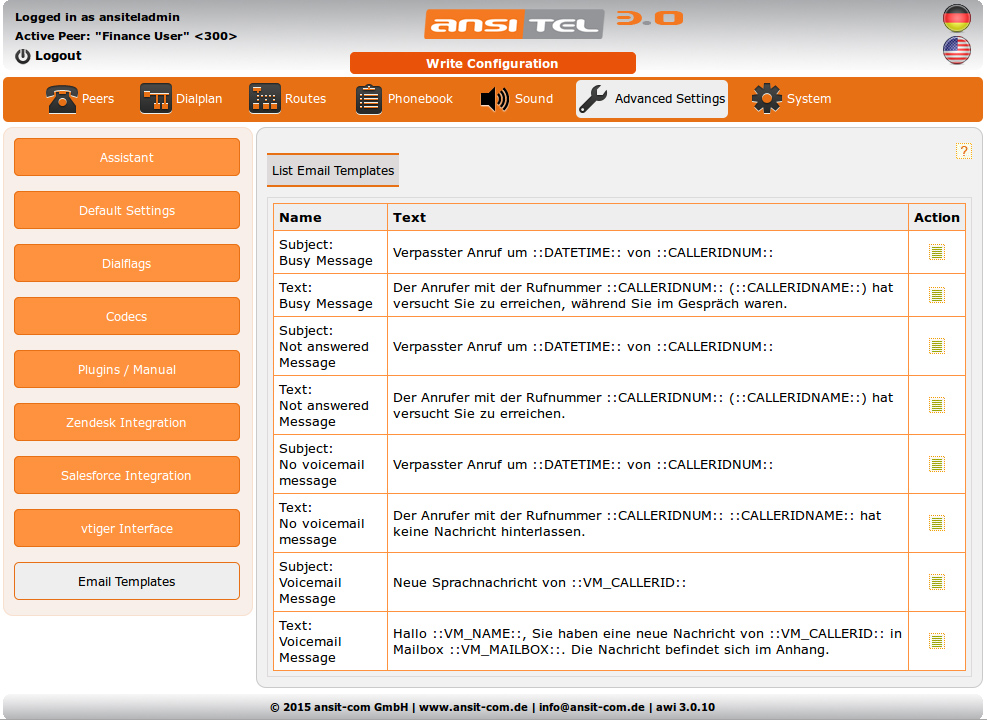Switch language to German flag
This screenshot has width=987, height=720.
coord(956,18)
